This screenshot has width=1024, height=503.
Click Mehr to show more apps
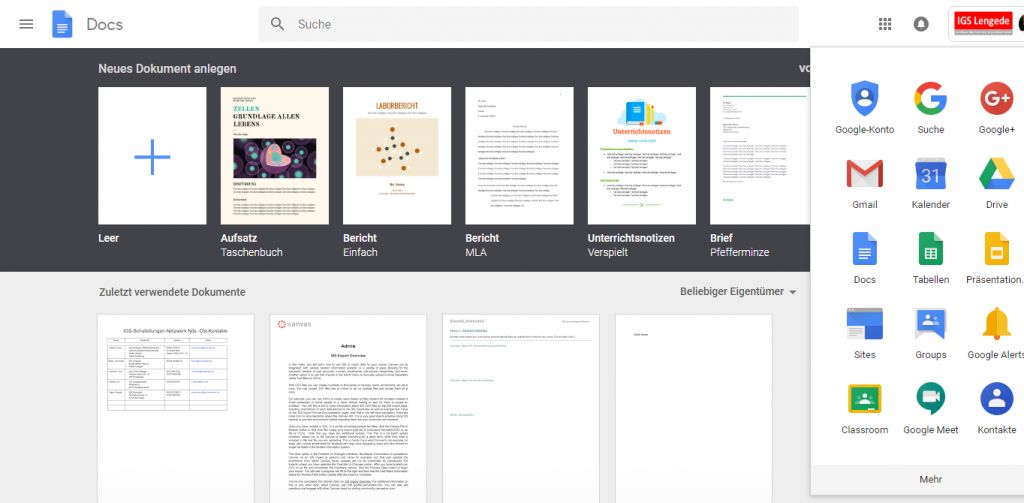[930, 480]
